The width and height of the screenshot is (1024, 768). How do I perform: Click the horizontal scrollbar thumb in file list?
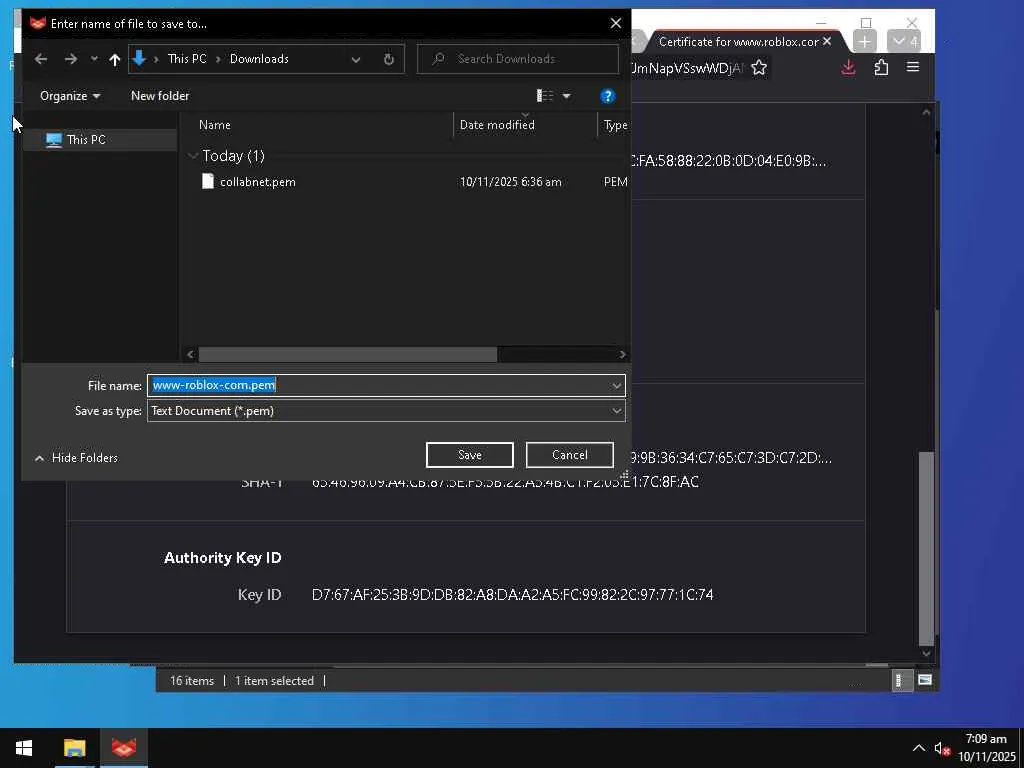[347, 354]
